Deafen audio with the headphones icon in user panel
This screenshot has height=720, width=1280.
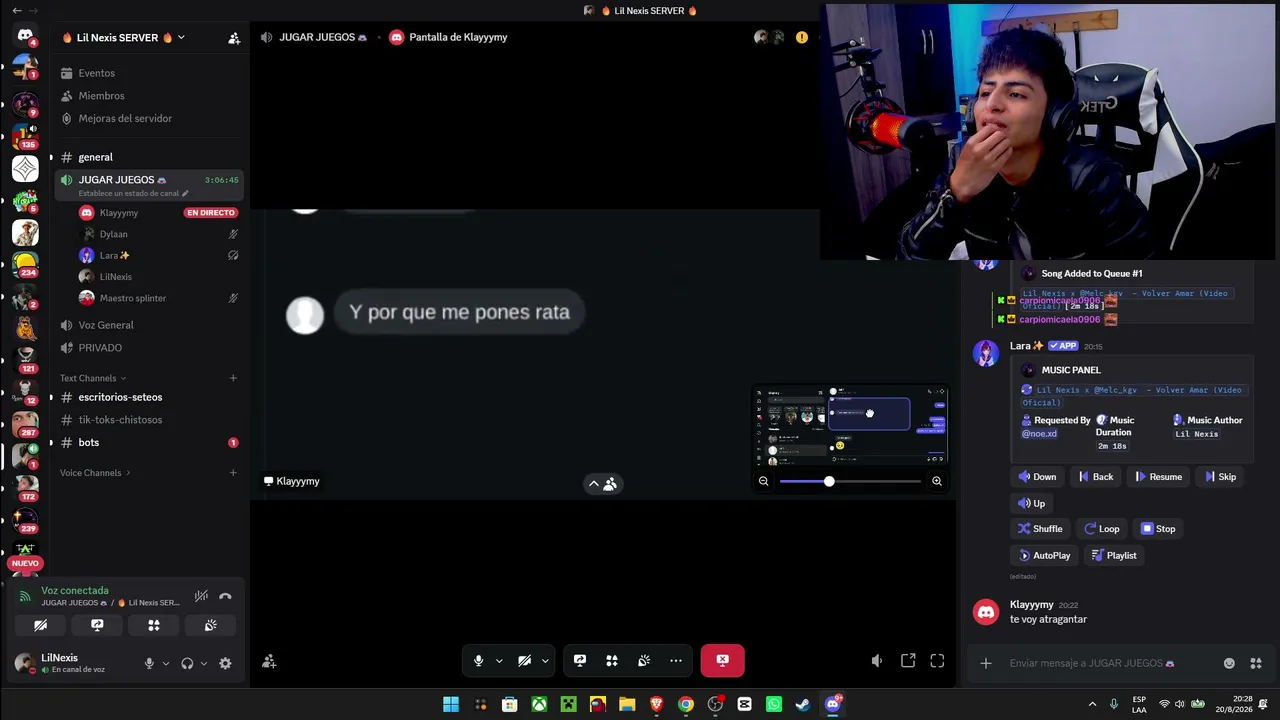(187, 663)
